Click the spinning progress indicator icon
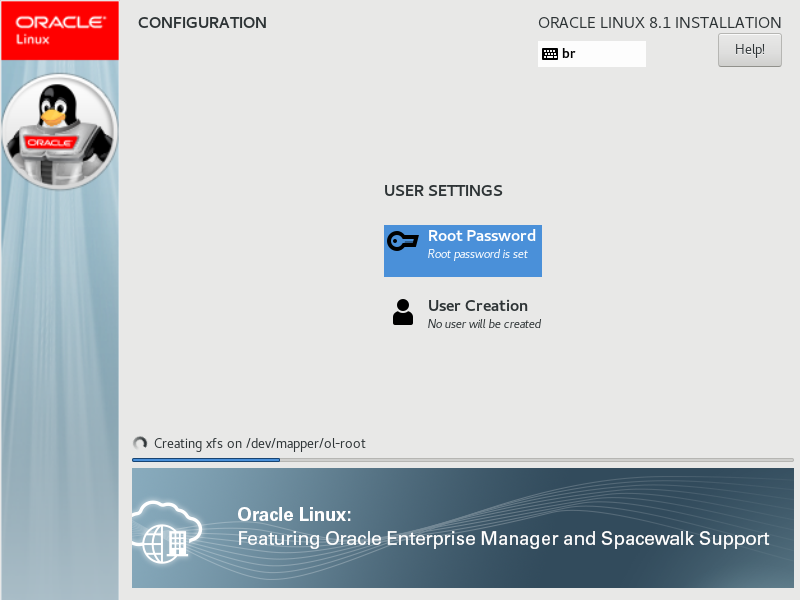 click(x=140, y=443)
